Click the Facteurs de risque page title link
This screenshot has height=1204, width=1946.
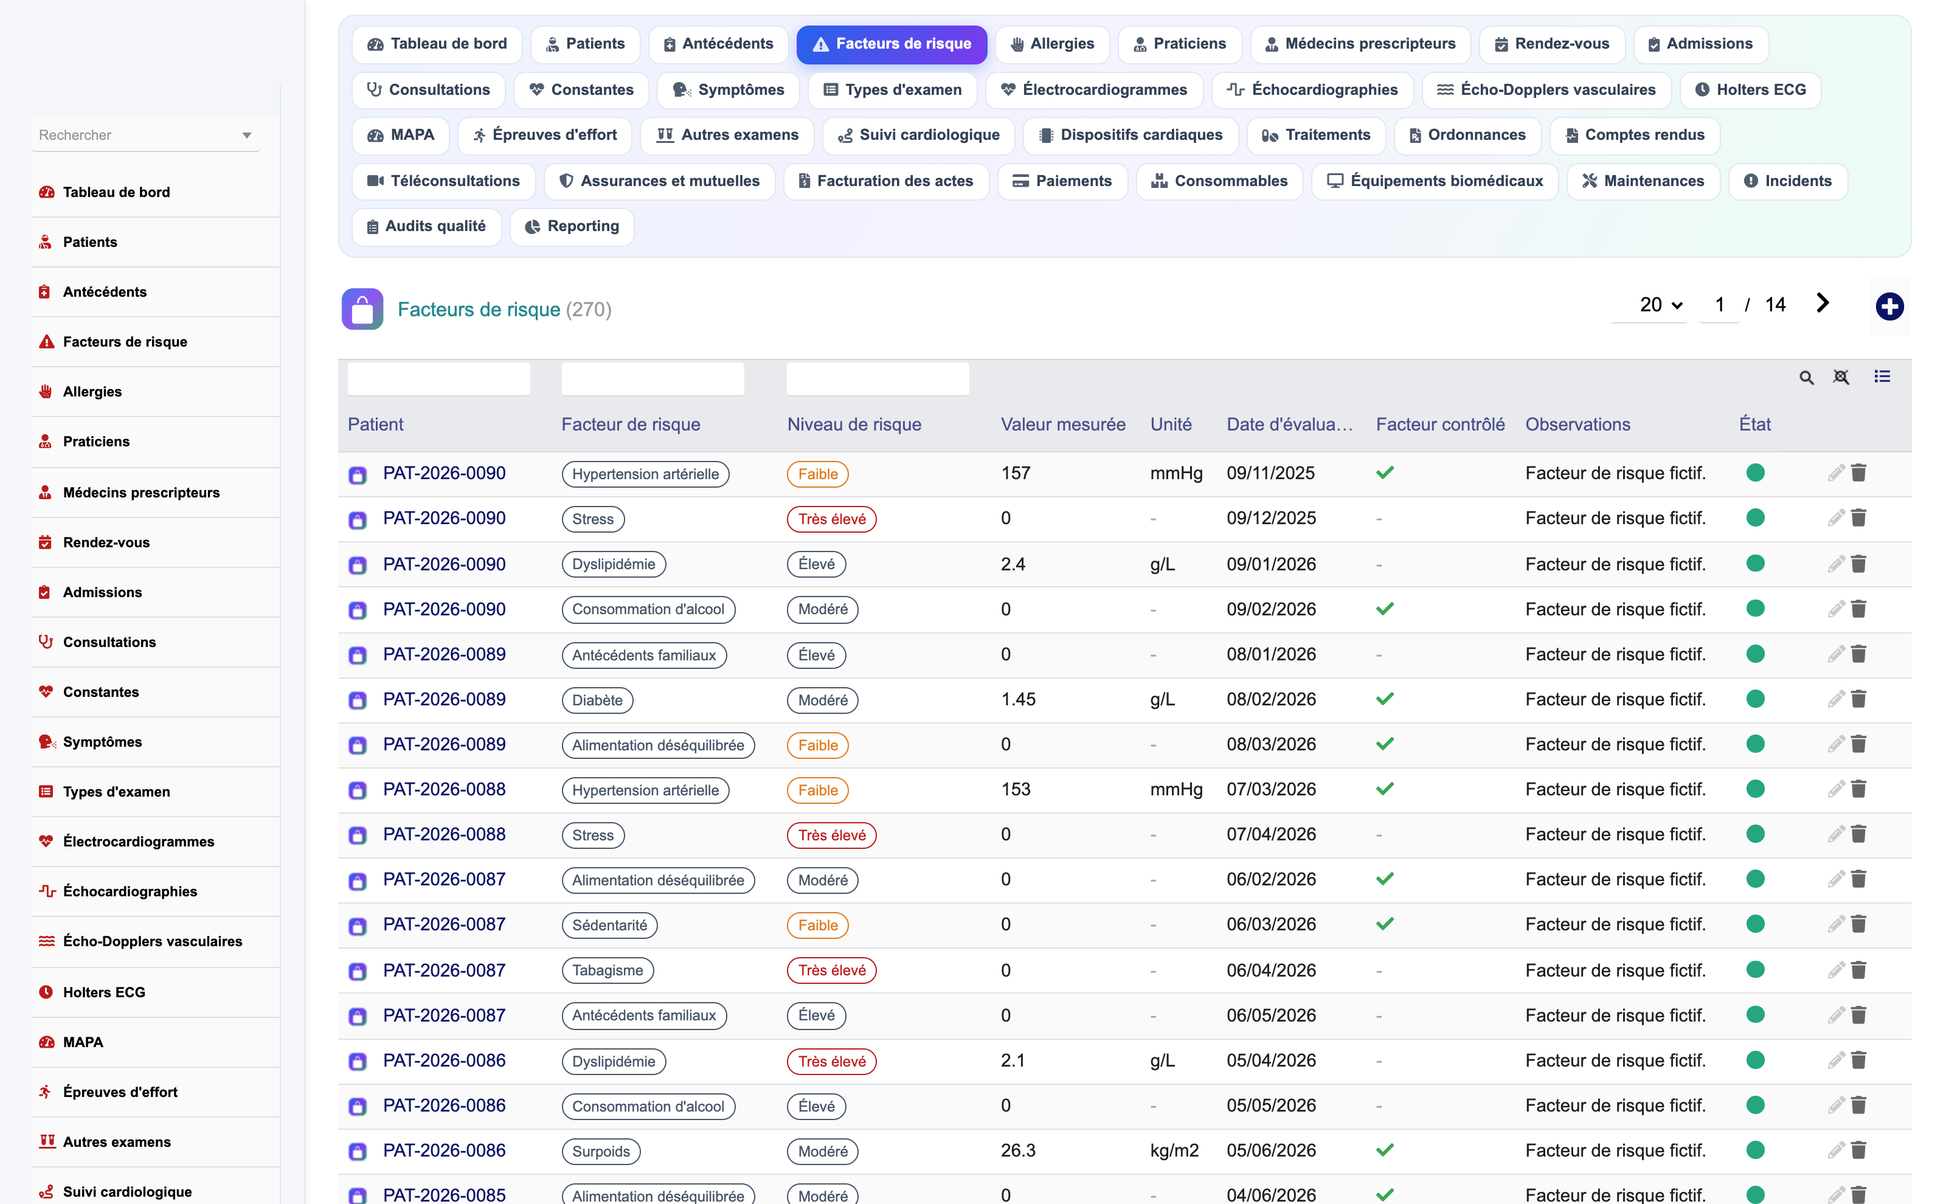coord(479,309)
